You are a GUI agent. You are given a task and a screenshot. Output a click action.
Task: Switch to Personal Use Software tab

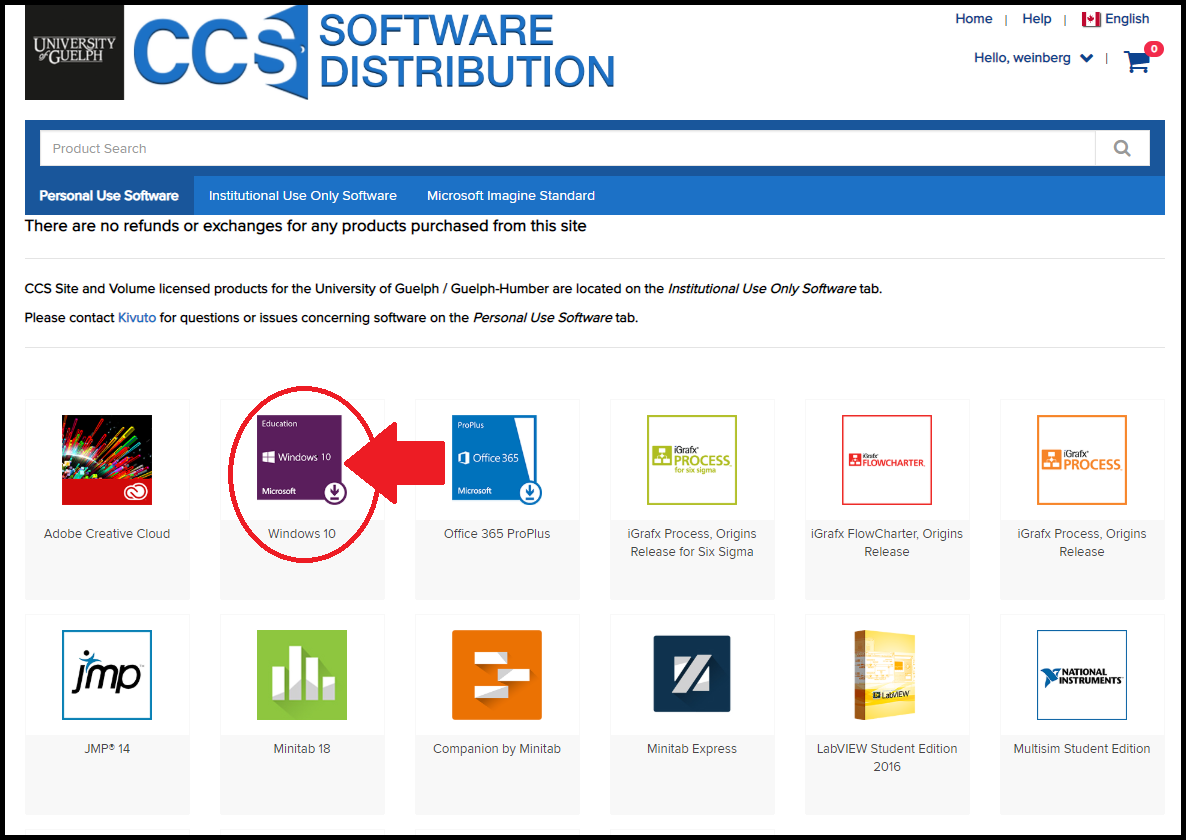point(109,196)
